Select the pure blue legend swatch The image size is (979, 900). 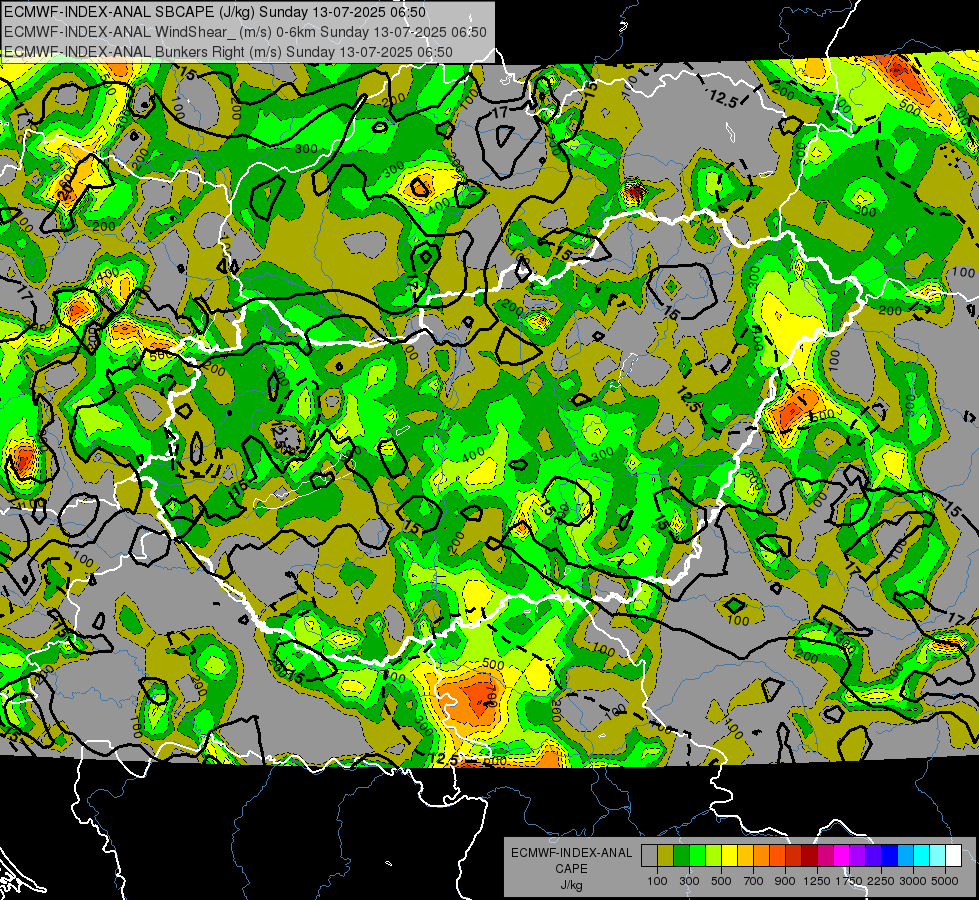pos(890,855)
